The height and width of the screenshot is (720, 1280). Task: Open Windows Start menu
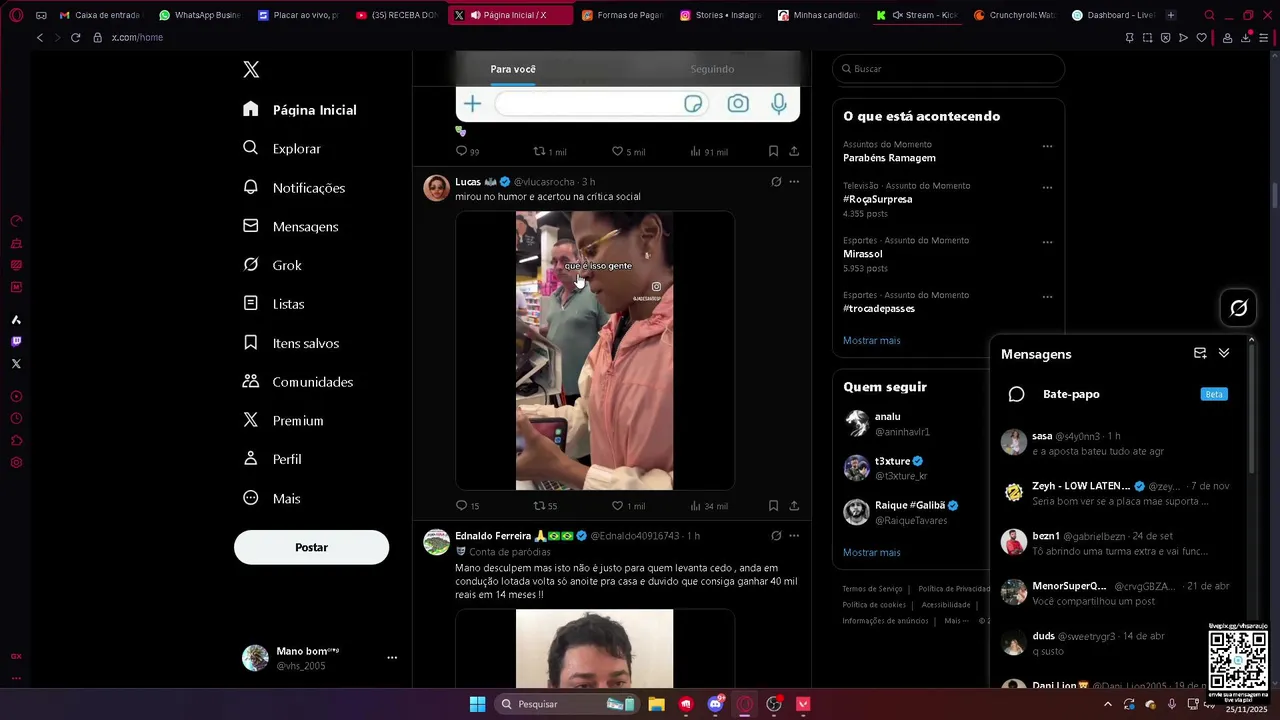coord(477,704)
